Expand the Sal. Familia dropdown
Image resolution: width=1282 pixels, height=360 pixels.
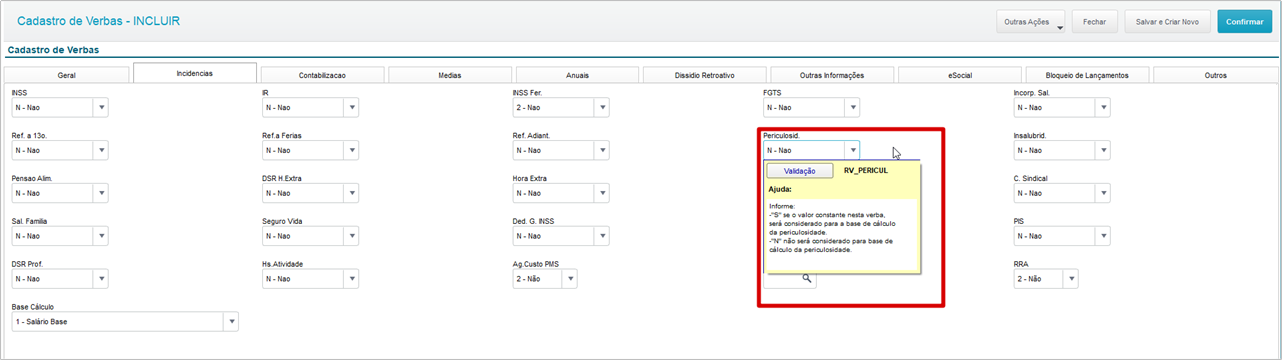[x=100, y=236]
